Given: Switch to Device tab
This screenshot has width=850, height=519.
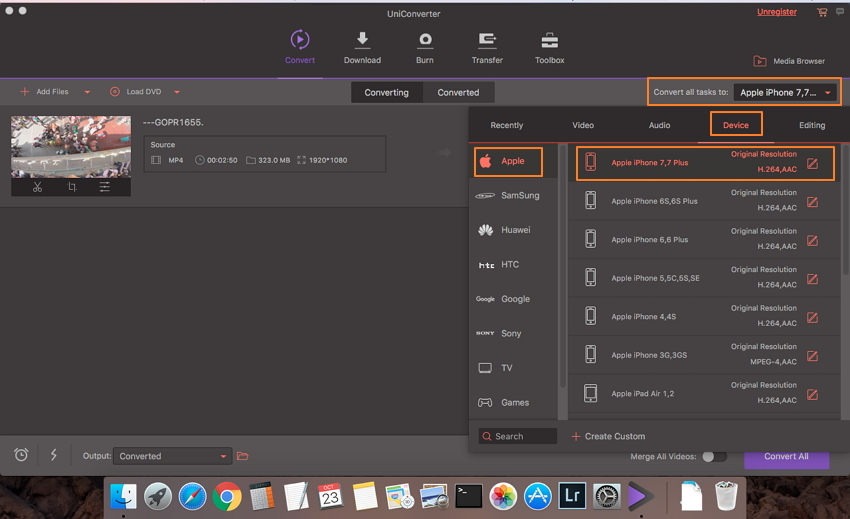Looking at the screenshot, I should (736, 125).
